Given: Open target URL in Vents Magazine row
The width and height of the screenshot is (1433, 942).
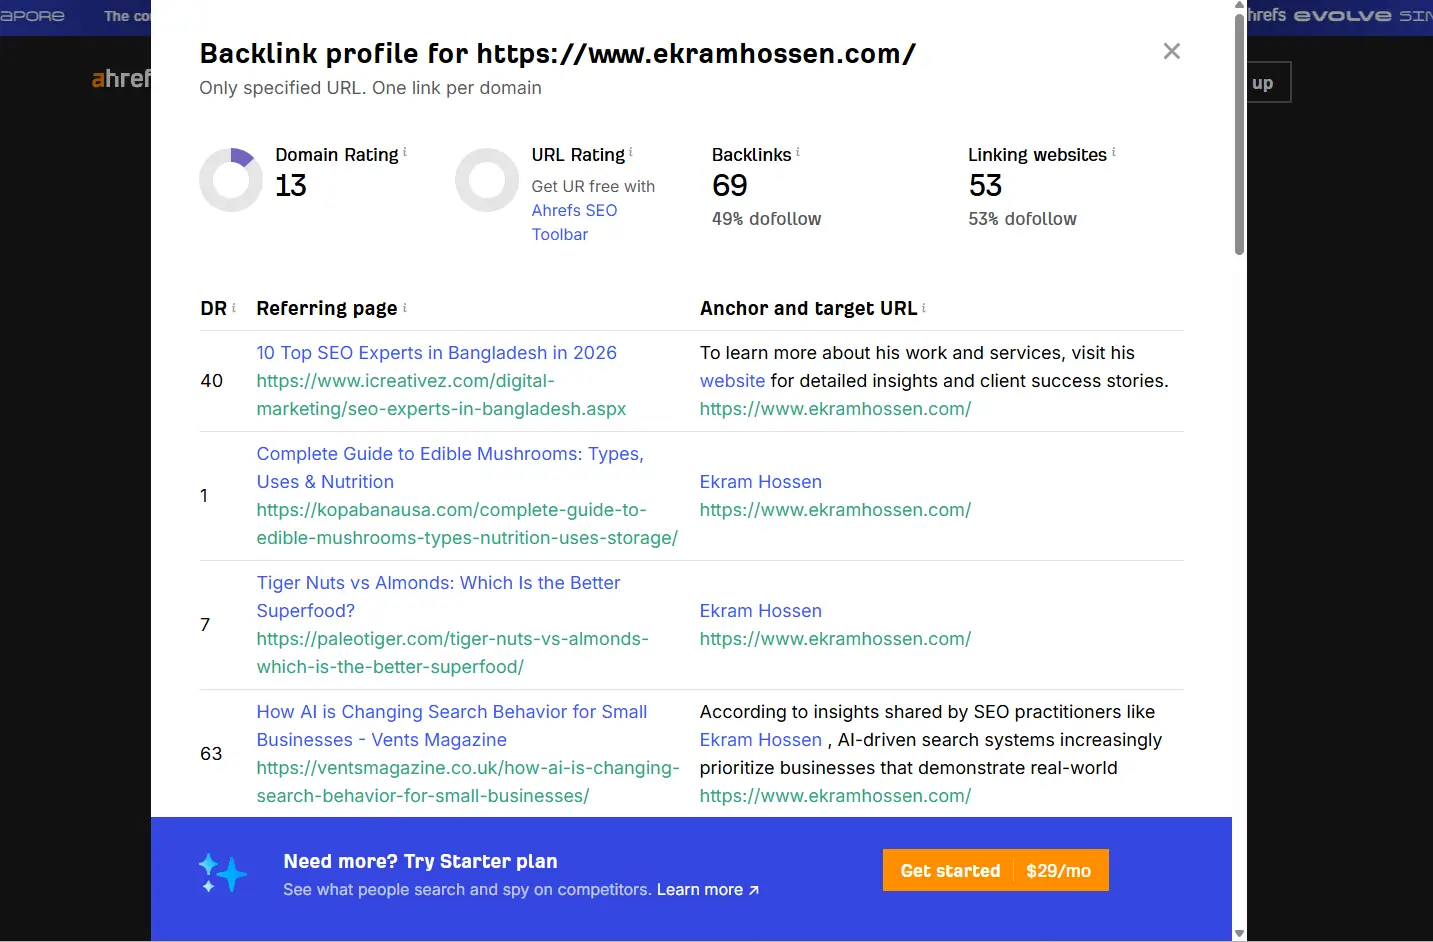Looking at the screenshot, I should pos(835,796).
